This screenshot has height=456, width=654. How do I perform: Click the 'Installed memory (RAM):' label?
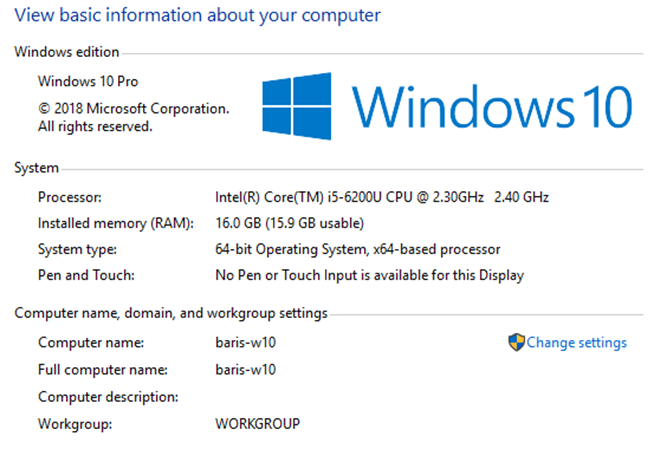tap(116, 224)
